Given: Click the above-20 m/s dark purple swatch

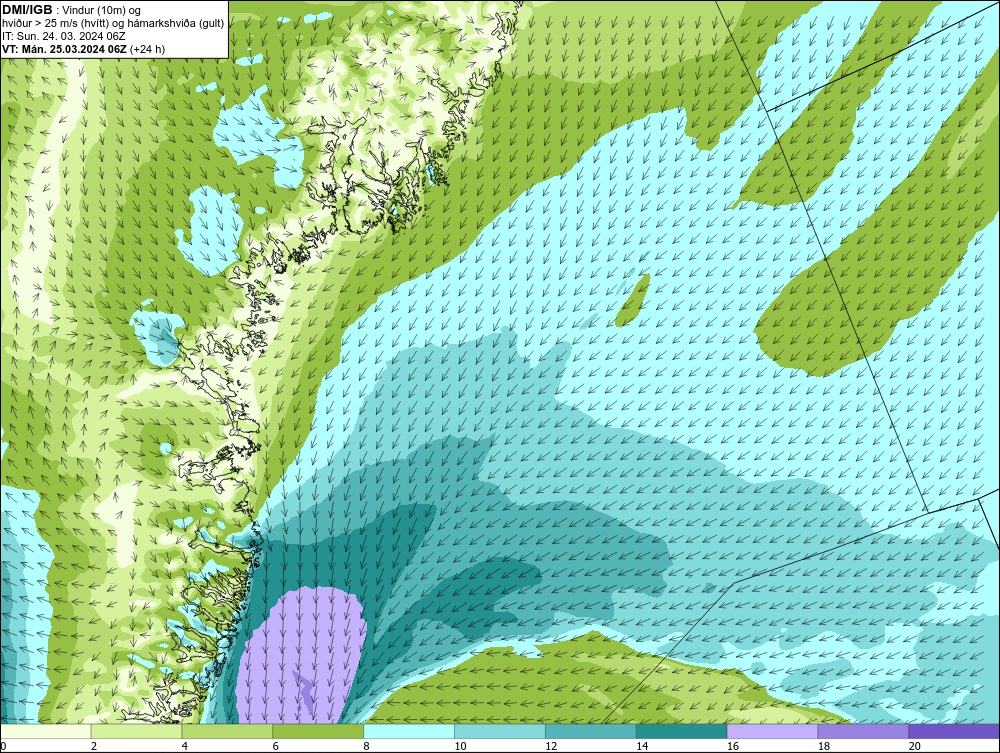Looking at the screenshot, I should [x=954, y=731].
